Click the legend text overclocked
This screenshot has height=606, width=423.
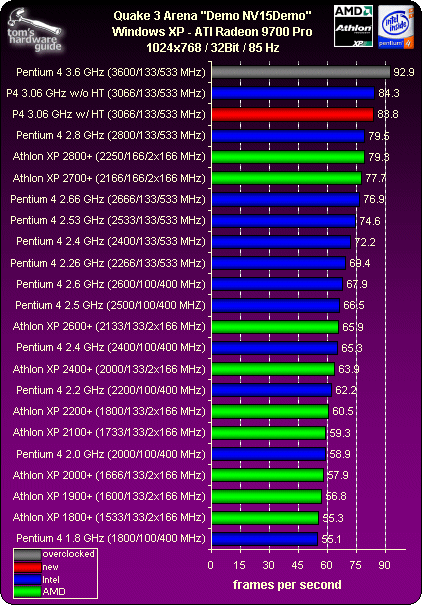(x=68, y=554)
